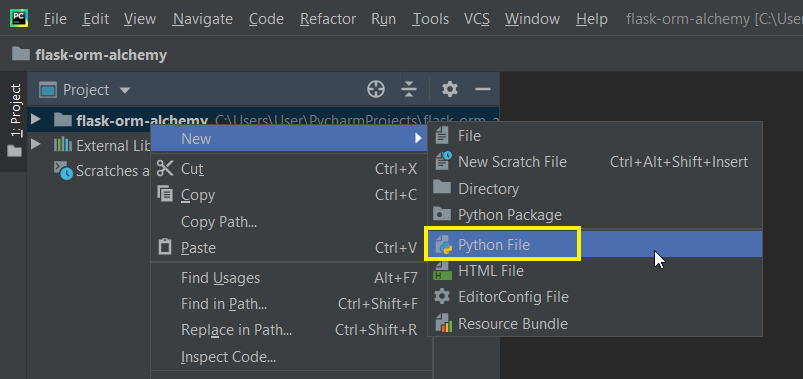Click the Directory folder icon in submenu

tap(442, 187)
